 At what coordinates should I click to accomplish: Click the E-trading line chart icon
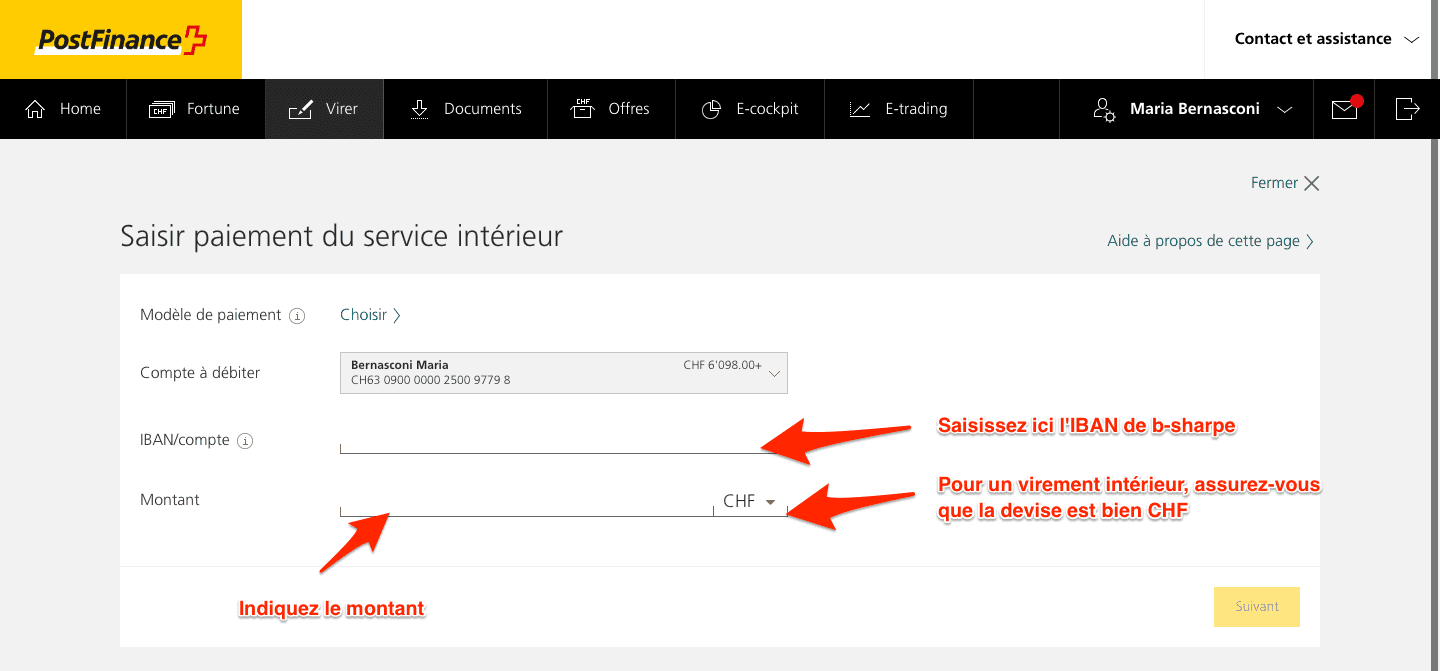[x=860, y=109]
